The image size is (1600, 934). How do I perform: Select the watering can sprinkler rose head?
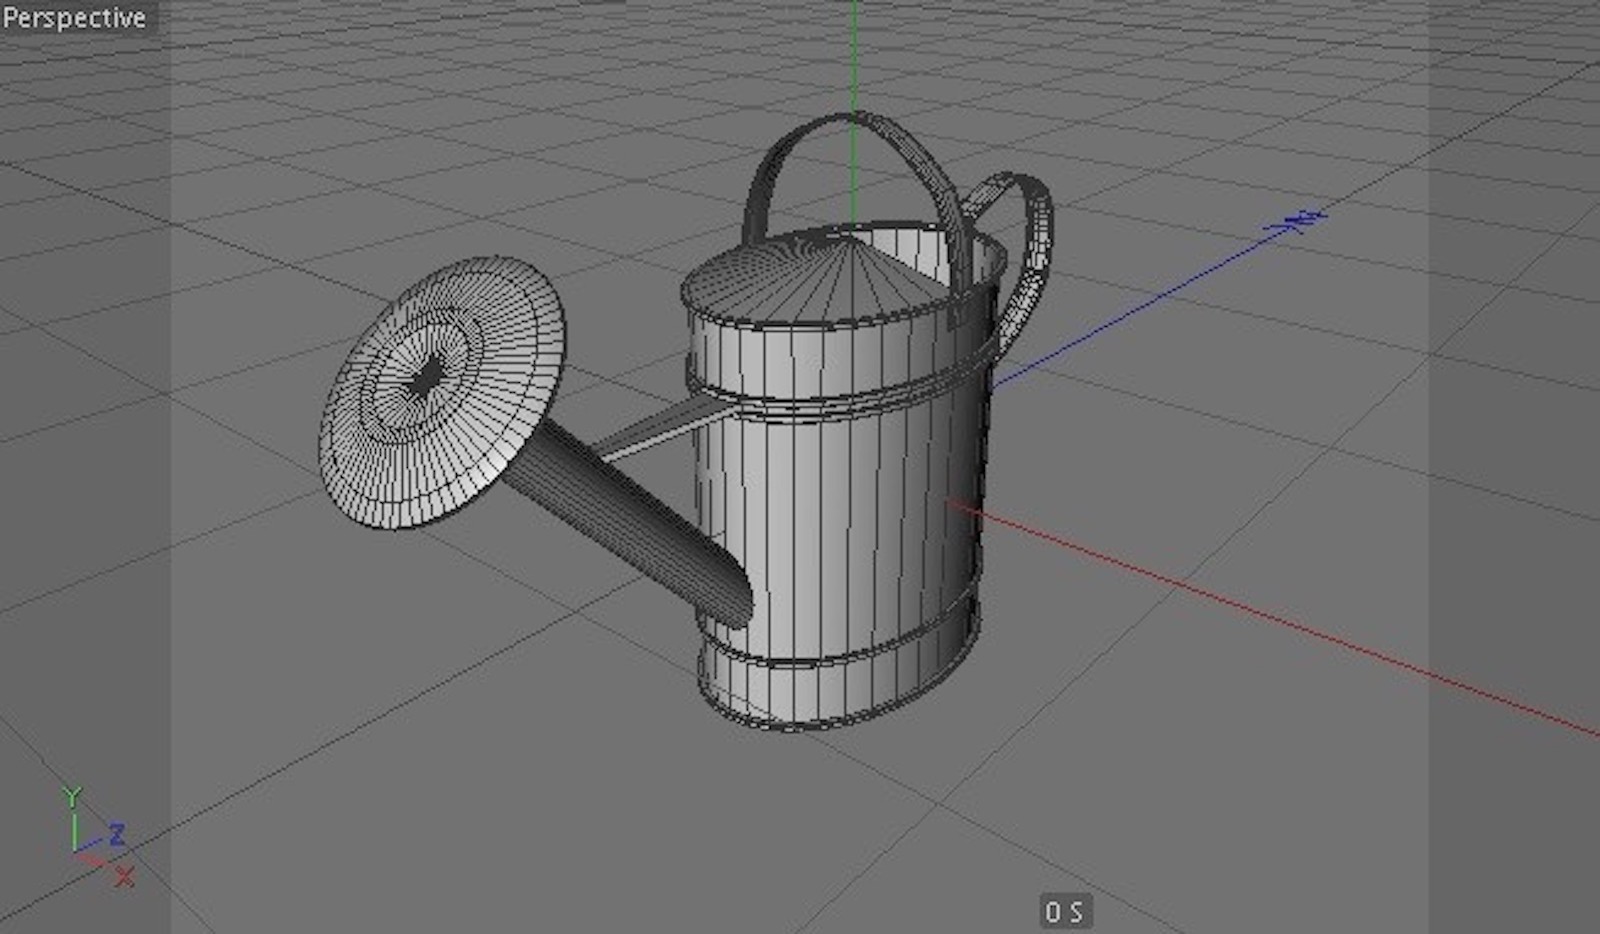click(441, 393)
